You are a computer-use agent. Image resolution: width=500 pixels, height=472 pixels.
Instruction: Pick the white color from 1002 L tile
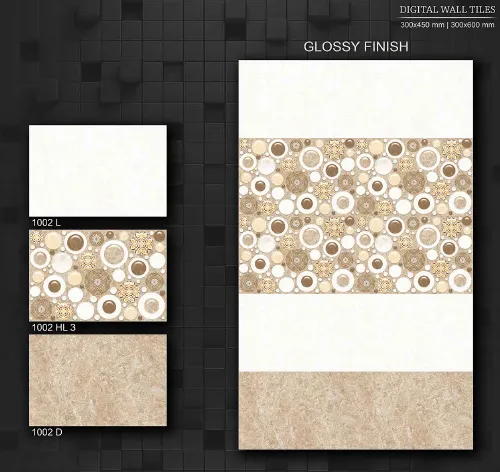98,171
